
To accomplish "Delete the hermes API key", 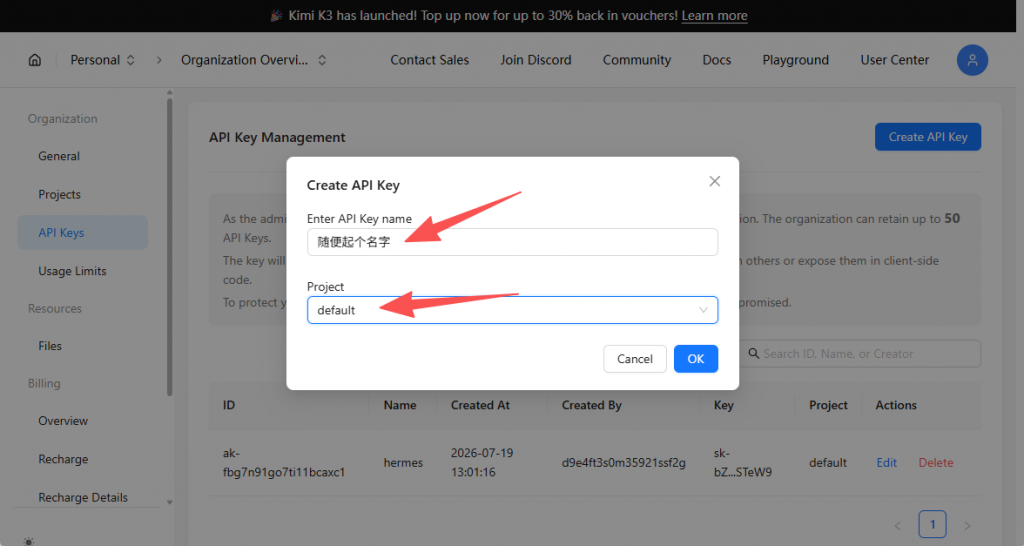I will coord(935,462).
